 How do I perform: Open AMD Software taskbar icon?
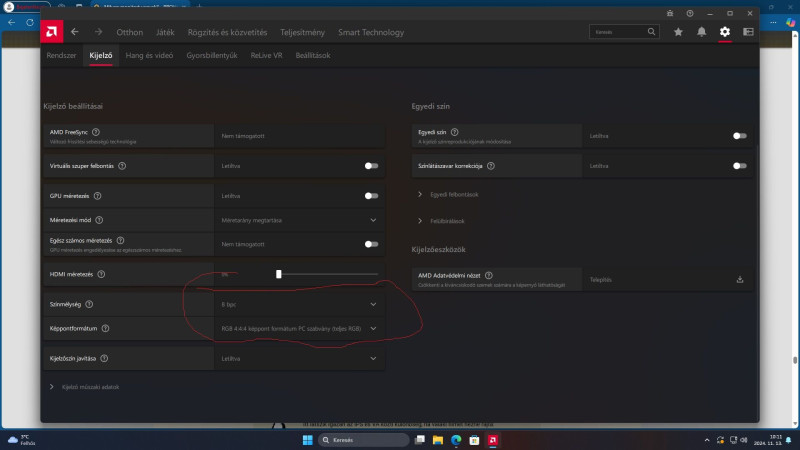coord(493,440)
